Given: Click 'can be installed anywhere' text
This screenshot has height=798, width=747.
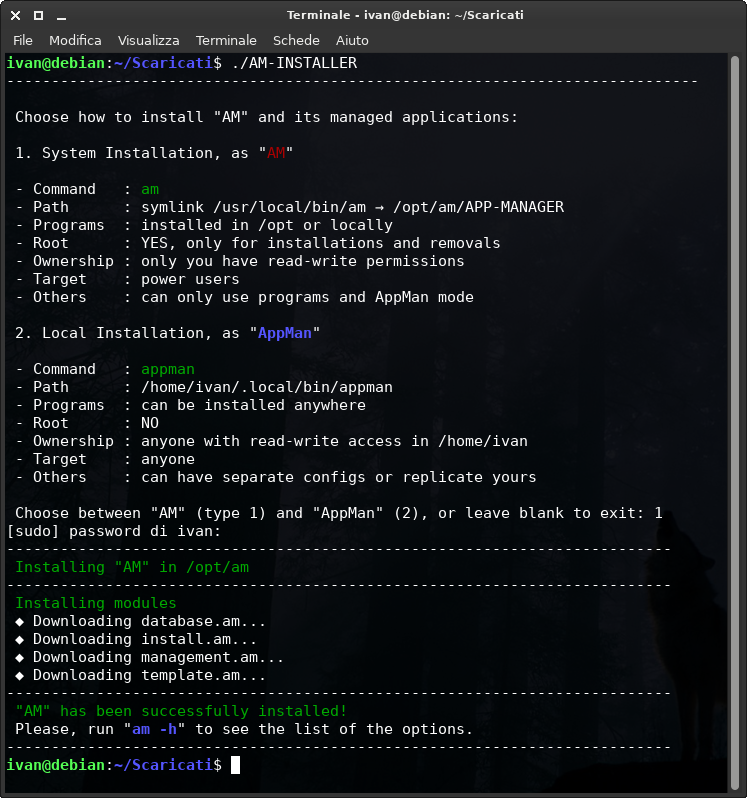Looking at the screenshot, I should 253,405.
